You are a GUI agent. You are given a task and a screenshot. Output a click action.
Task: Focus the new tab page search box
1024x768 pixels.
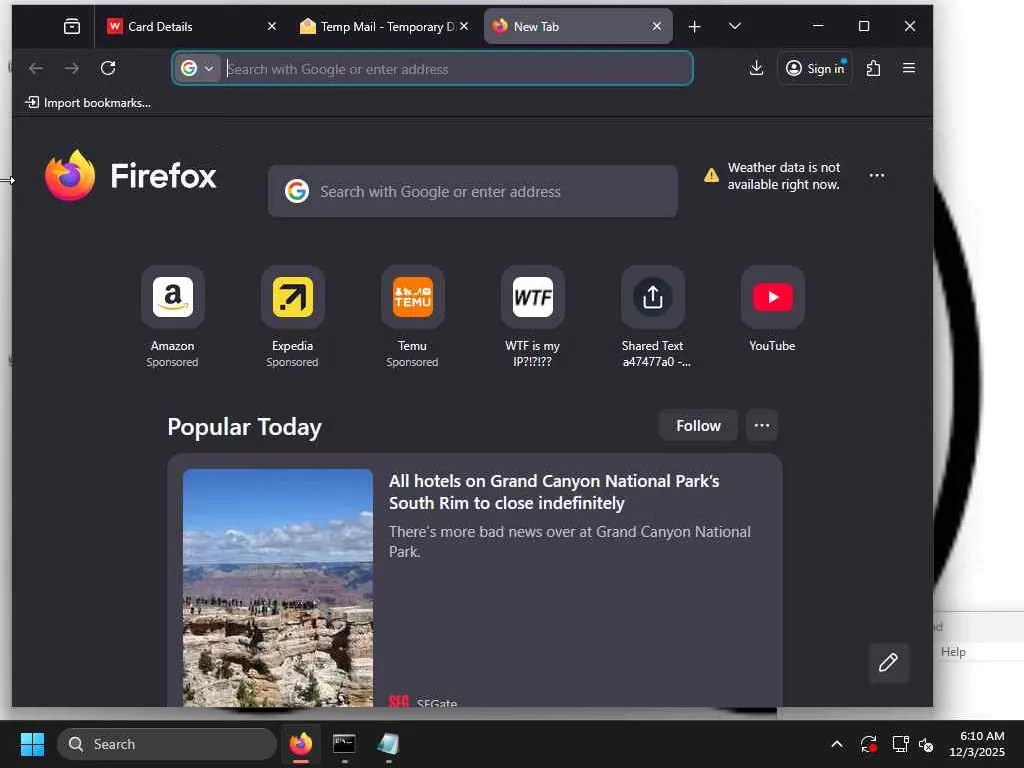[473, 191]
